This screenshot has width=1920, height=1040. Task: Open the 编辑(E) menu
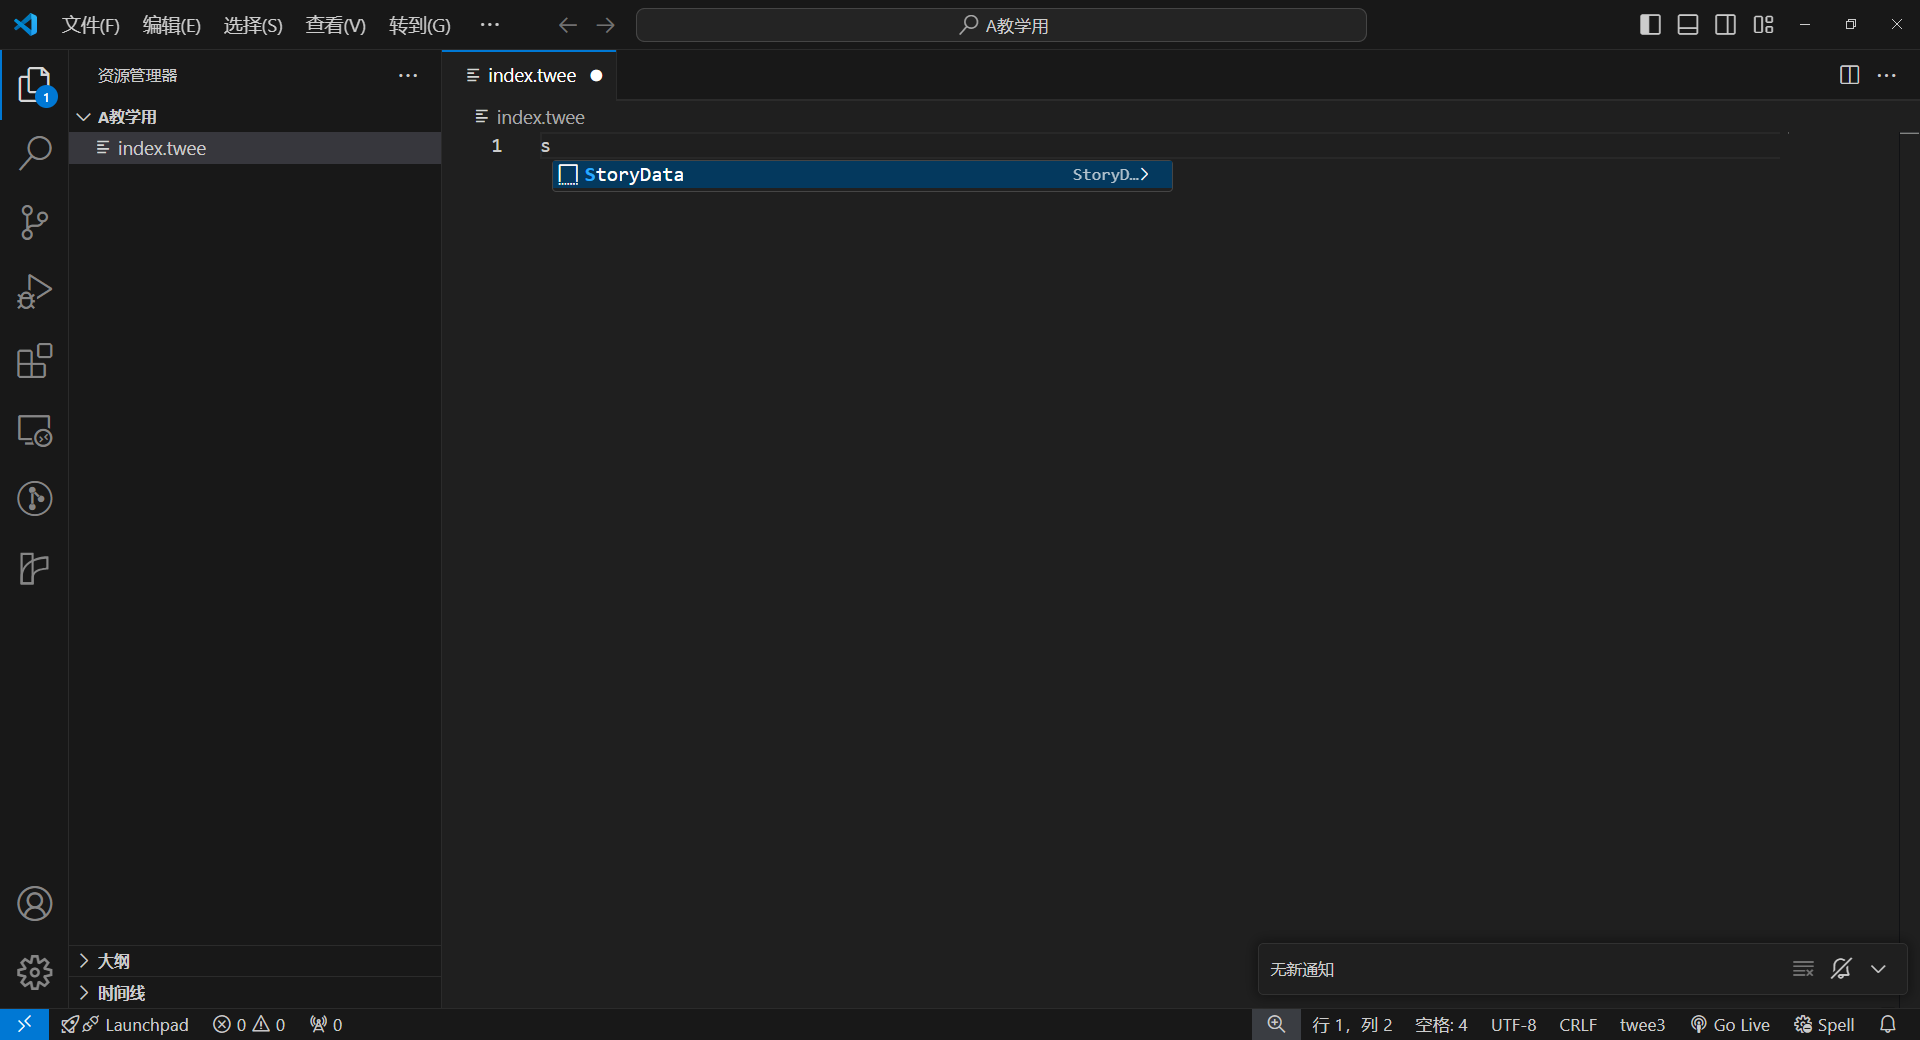172,25
